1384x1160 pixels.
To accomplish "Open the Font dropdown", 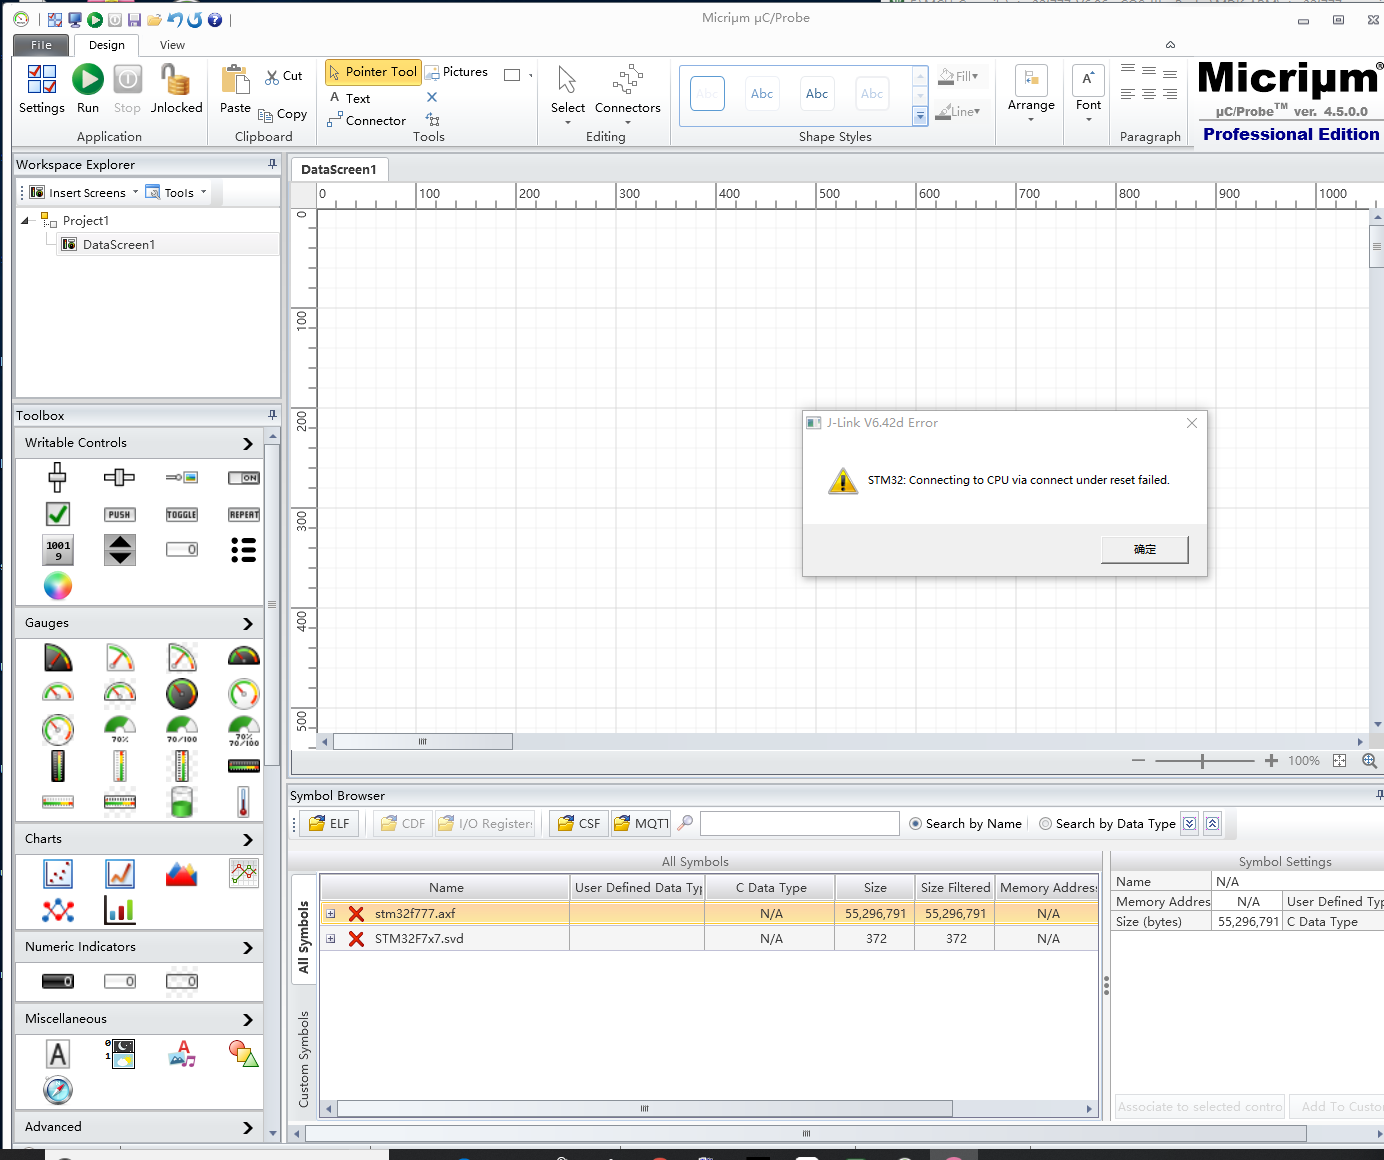I will (1089, 93).
